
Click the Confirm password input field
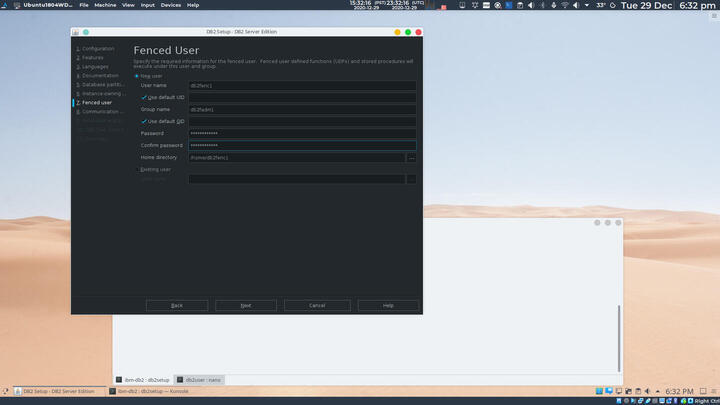[302, 146]
